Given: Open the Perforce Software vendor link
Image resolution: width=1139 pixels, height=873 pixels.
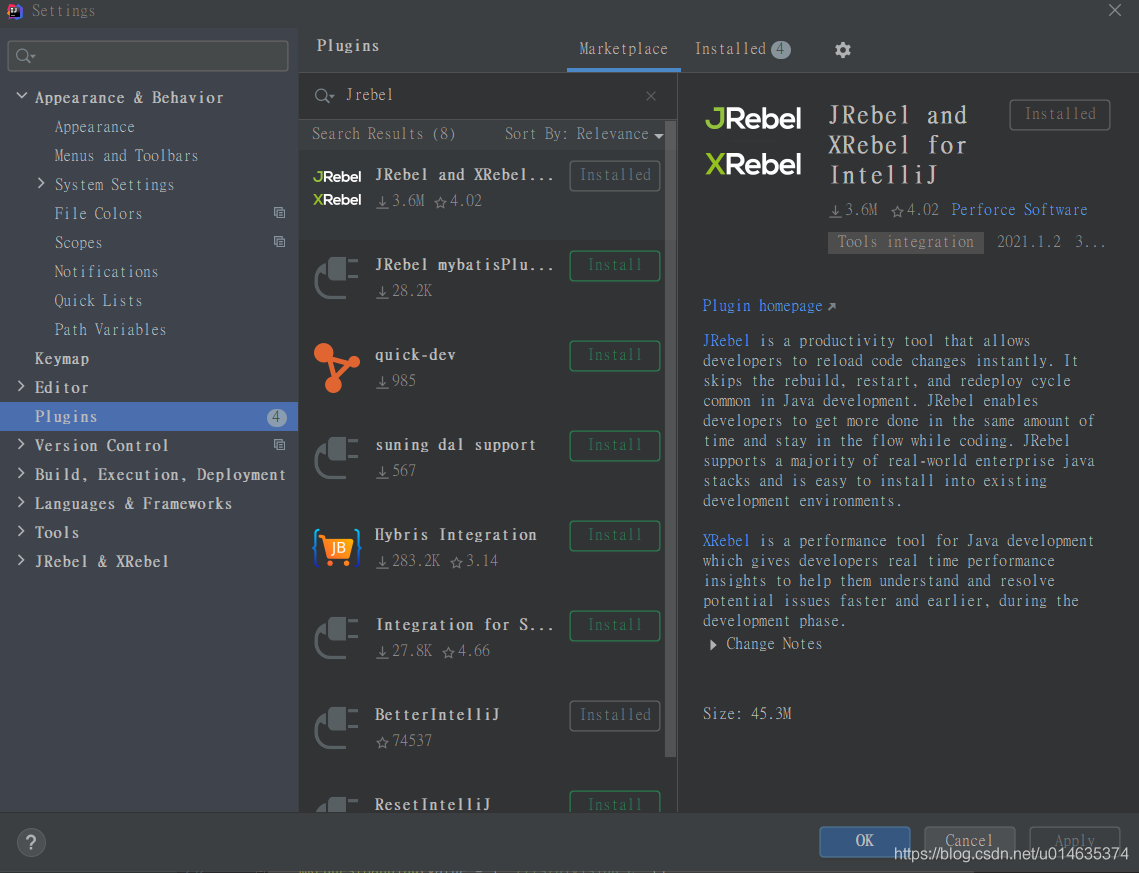Looking at the screenshot, I should [1019, 210].
